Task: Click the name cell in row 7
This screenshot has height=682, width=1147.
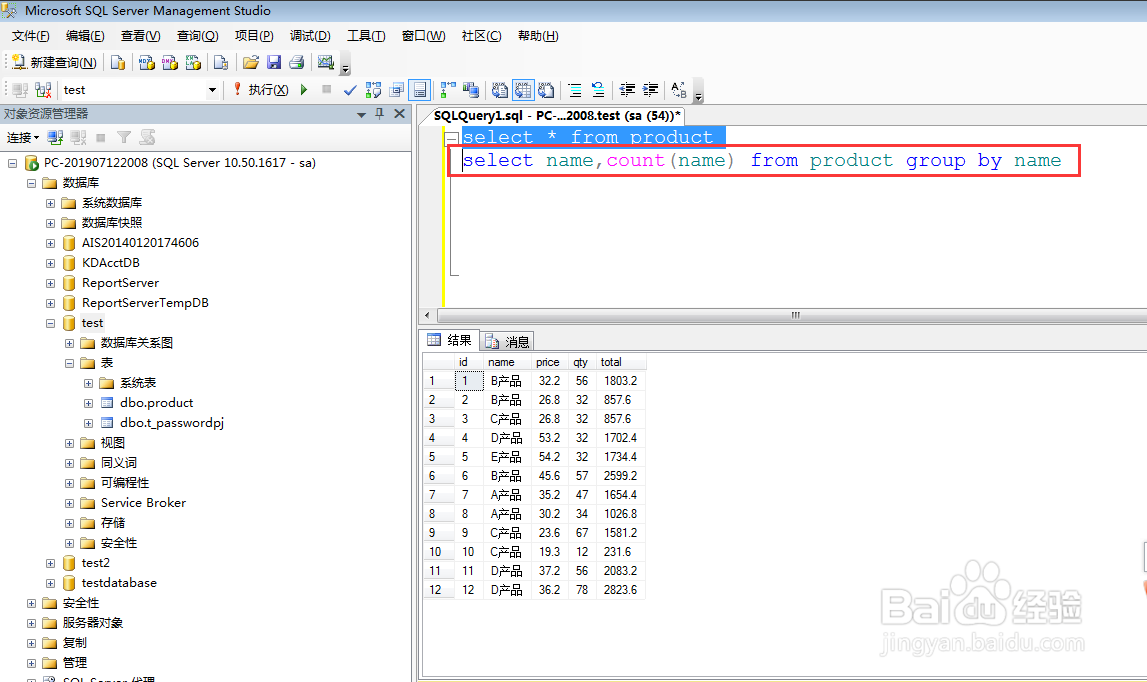Action: coord(506,495)
